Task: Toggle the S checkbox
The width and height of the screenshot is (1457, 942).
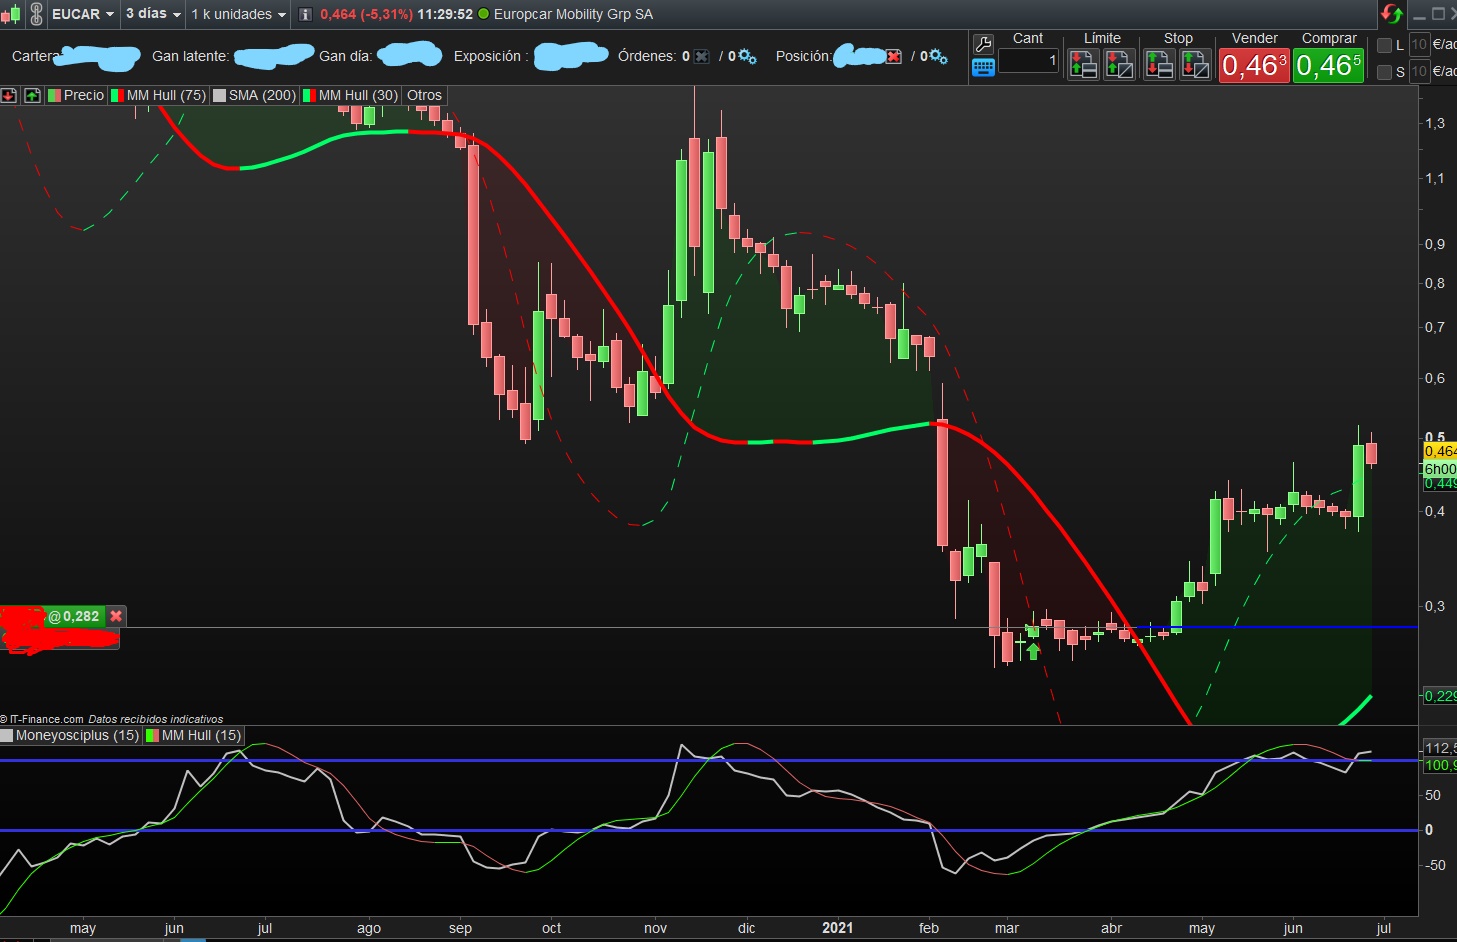Action: 1384,72
